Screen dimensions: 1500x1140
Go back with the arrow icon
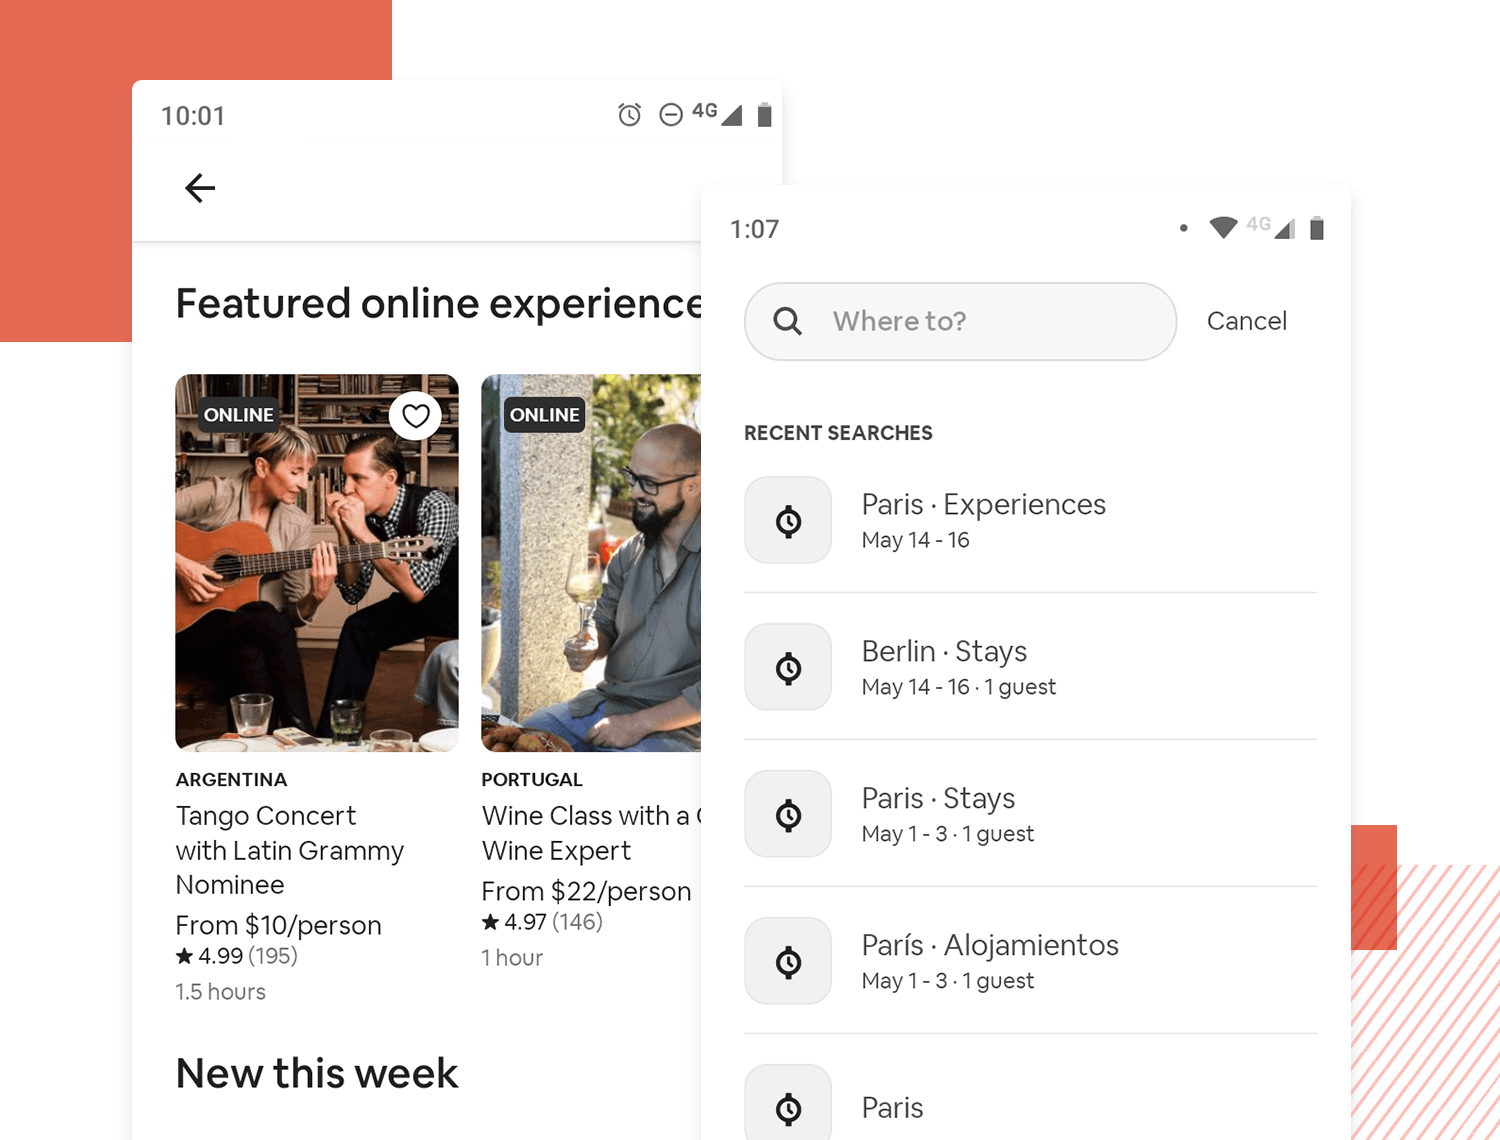[x=200, y=188]
